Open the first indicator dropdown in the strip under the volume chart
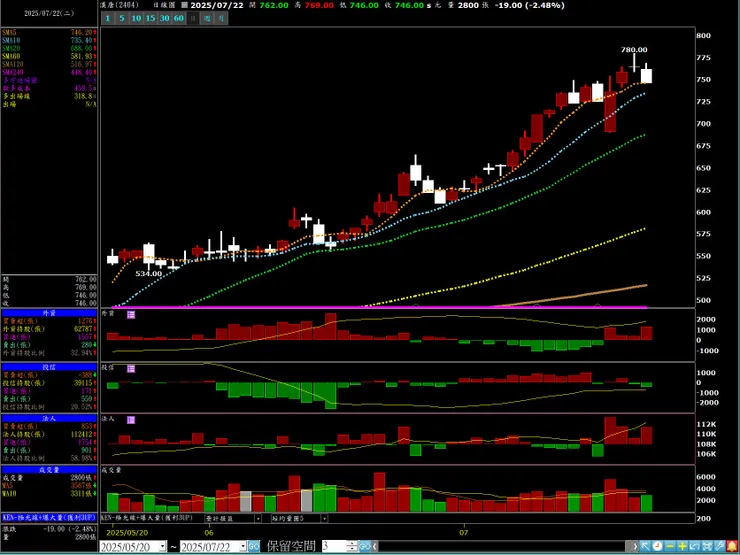 [258, 518]
